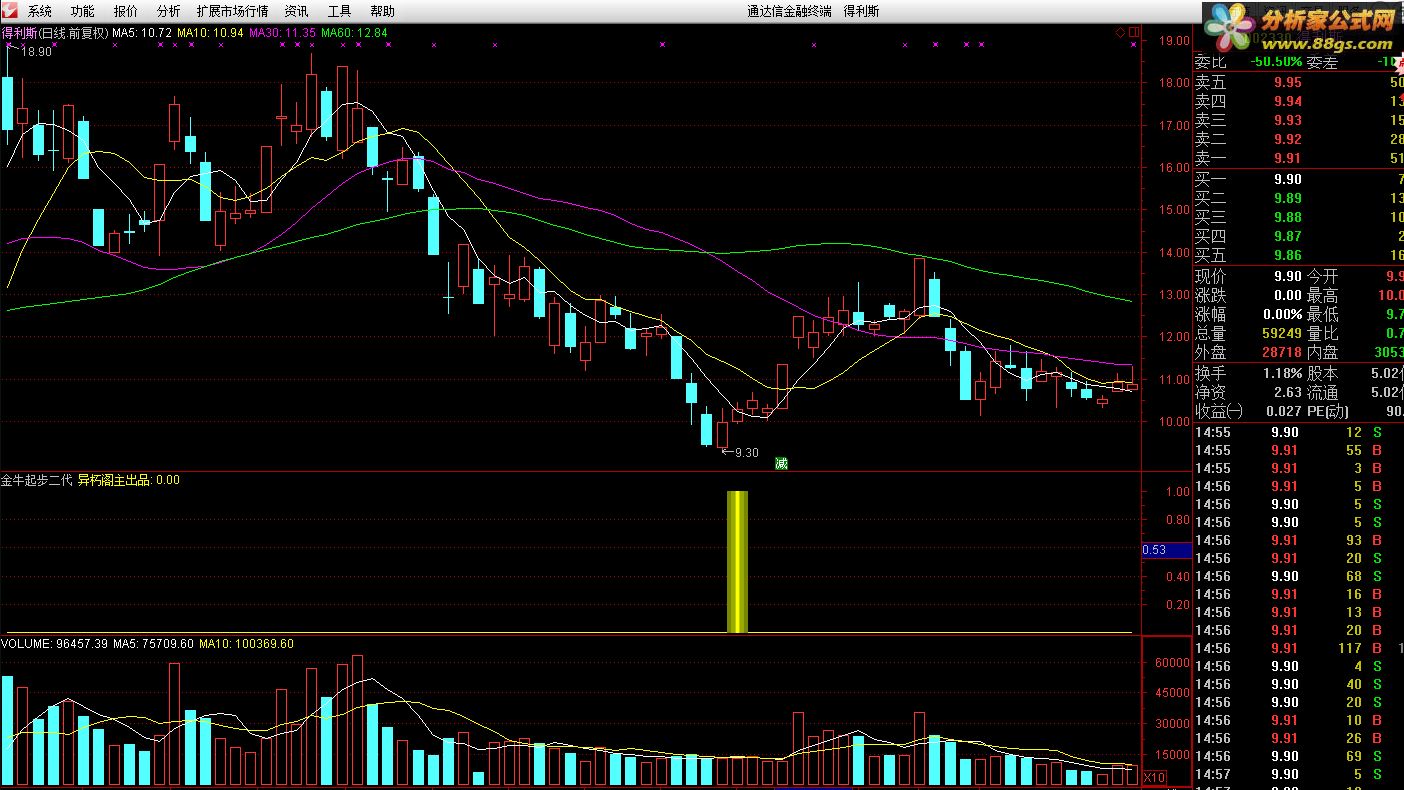This screenshot has height=790, width=1404.
Task: Click the red app logo icon beside 系统
Action: tap(11, 11)
